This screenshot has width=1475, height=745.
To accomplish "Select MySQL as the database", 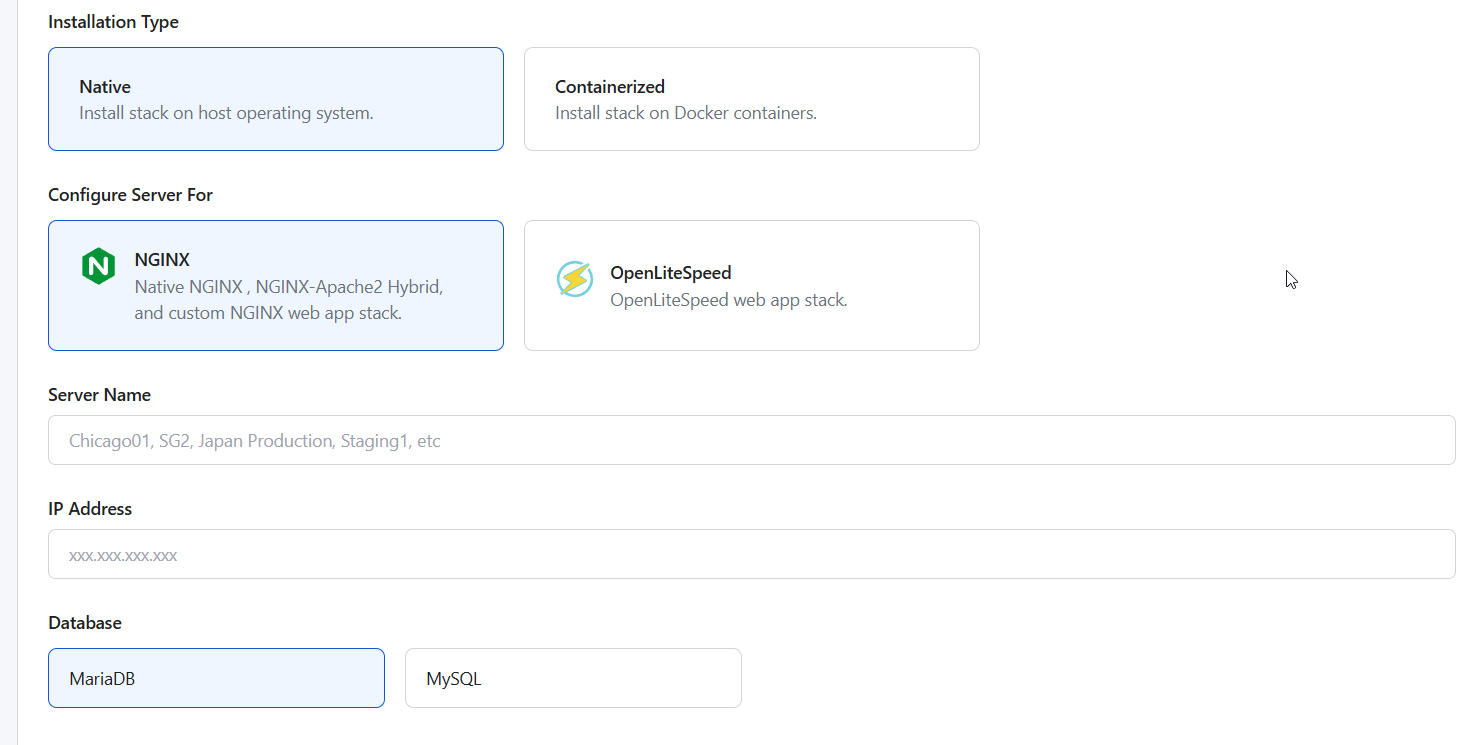I will (573, 678).
